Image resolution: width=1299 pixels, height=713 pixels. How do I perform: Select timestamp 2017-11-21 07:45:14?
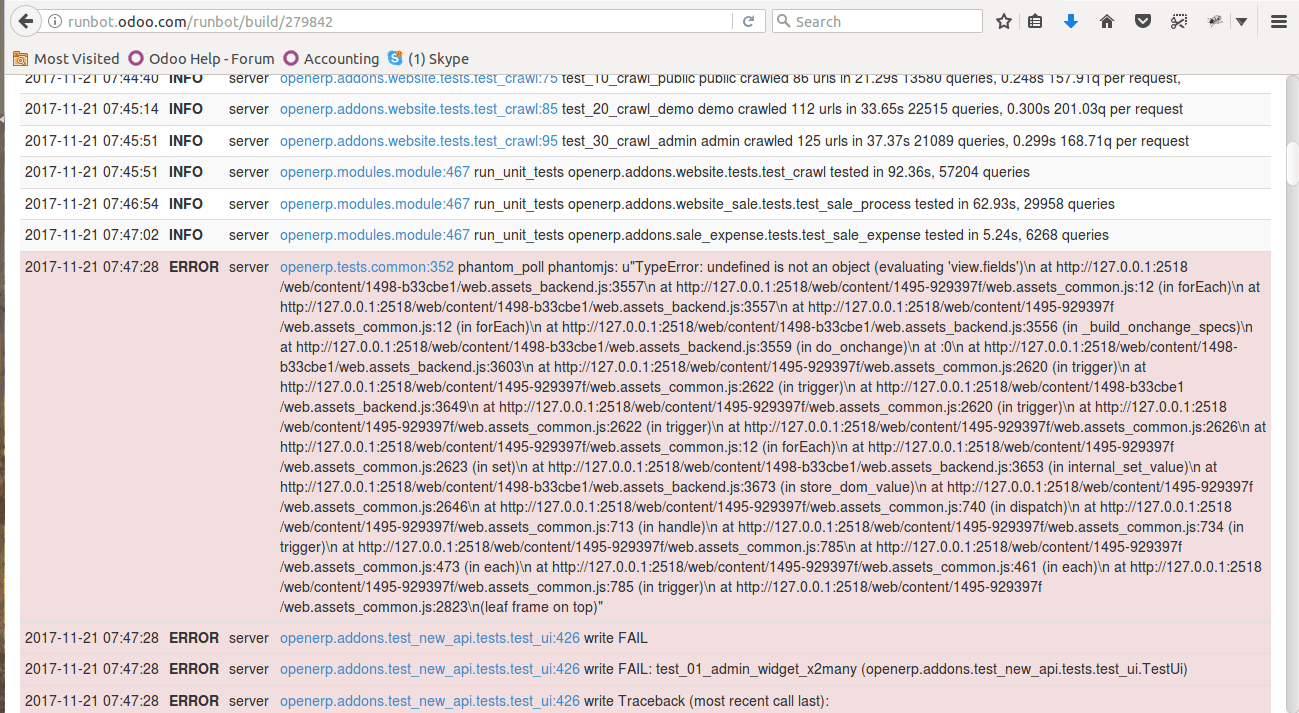(x=92, y=109)
